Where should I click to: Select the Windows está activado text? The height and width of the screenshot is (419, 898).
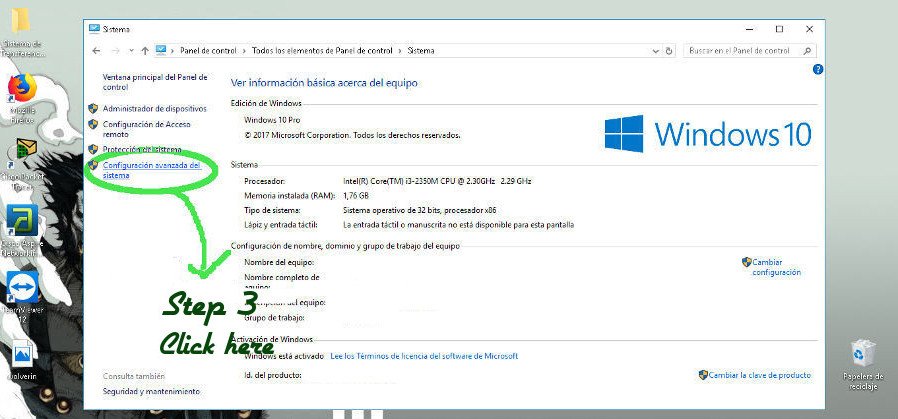[284, 356]
